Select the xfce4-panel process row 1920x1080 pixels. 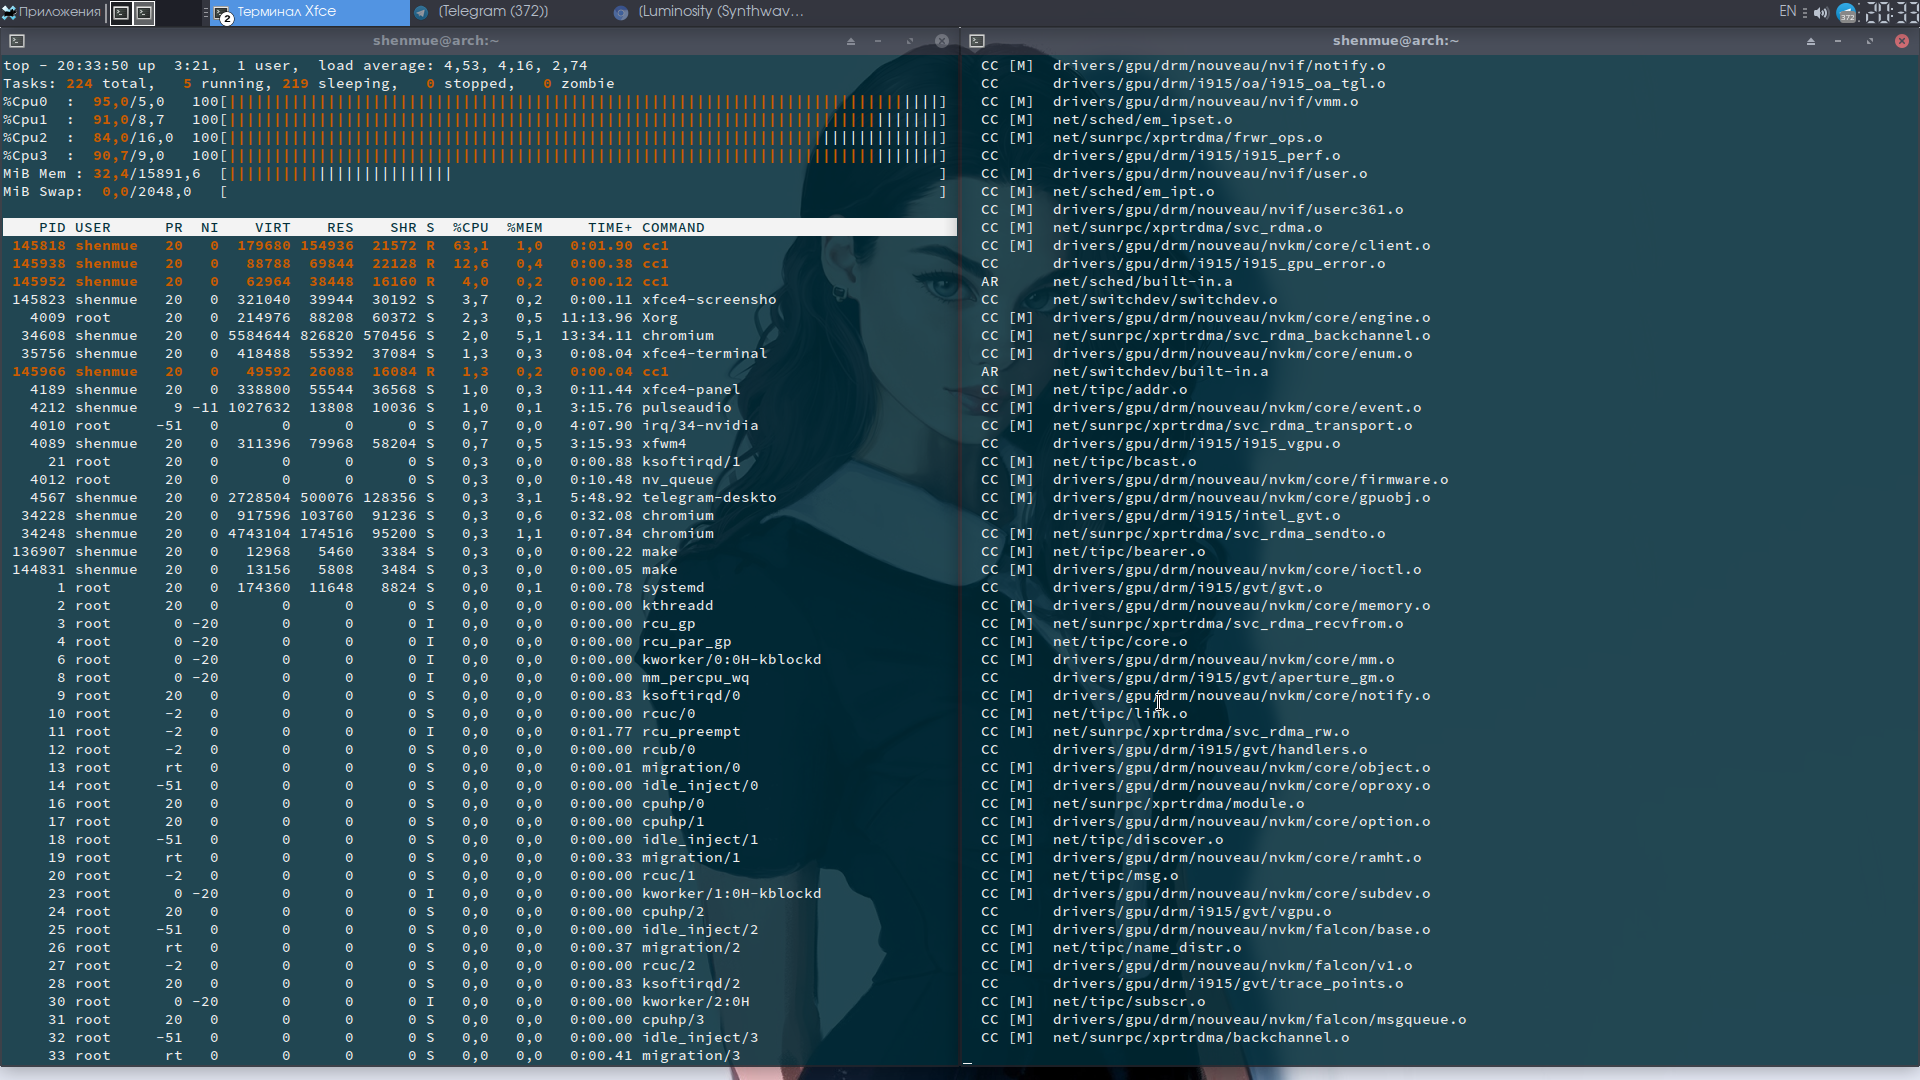[x=479, y=390]
